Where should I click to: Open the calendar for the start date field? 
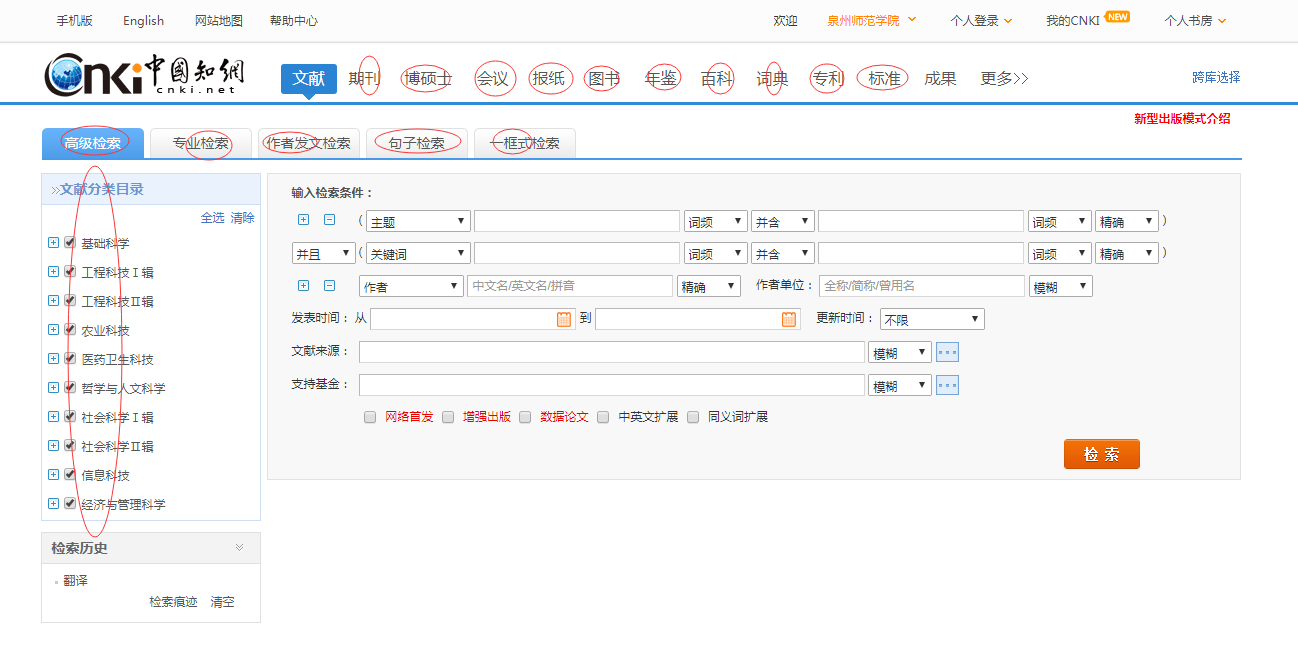point(564,319)
